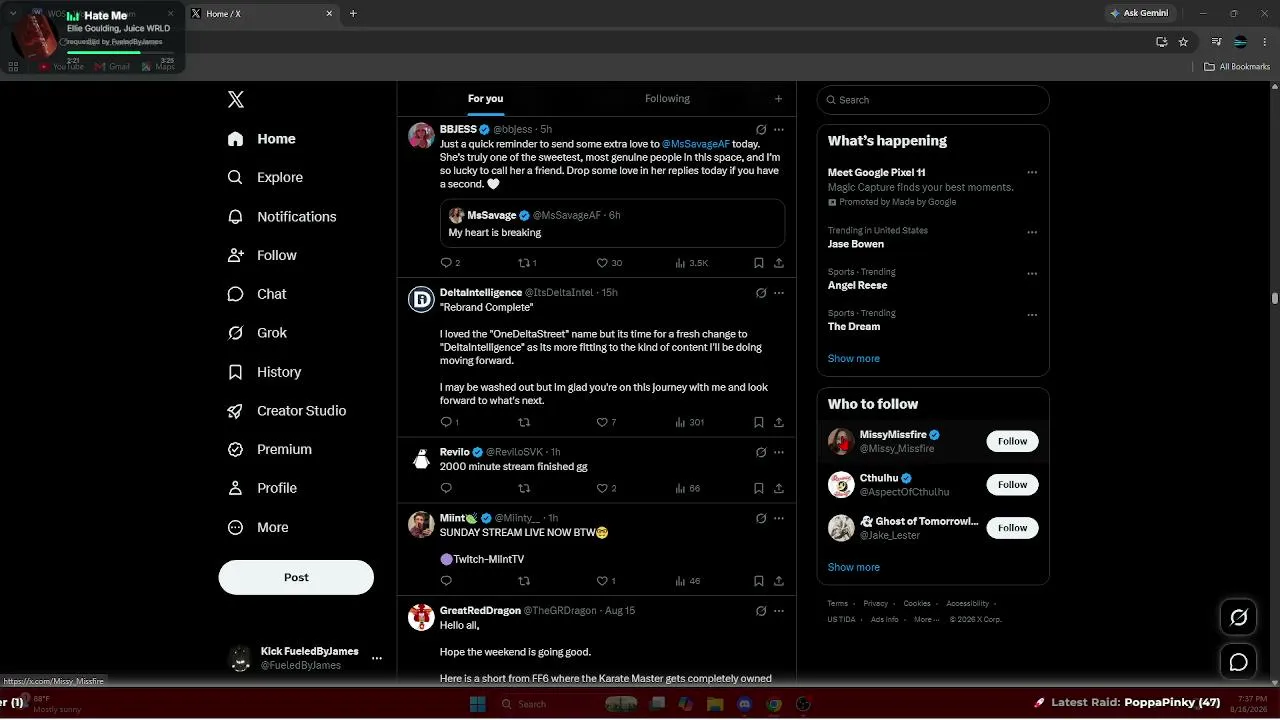The width and height of the screenshot is (1280, 720).
Task: Ask Grok about GreatRedDragon's post
Action: click(761, 611)
